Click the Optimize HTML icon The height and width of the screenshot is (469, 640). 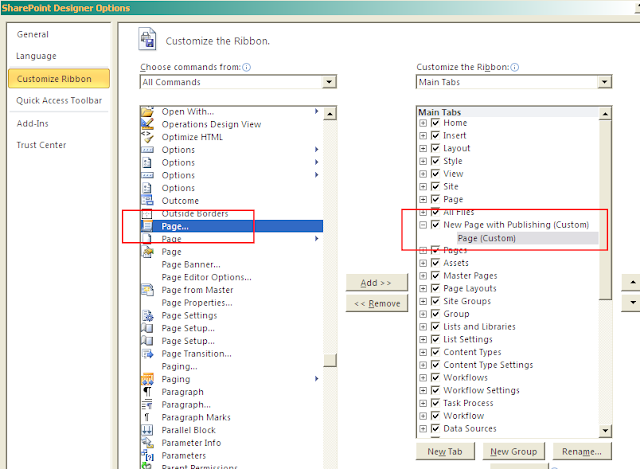coord(147,137)
